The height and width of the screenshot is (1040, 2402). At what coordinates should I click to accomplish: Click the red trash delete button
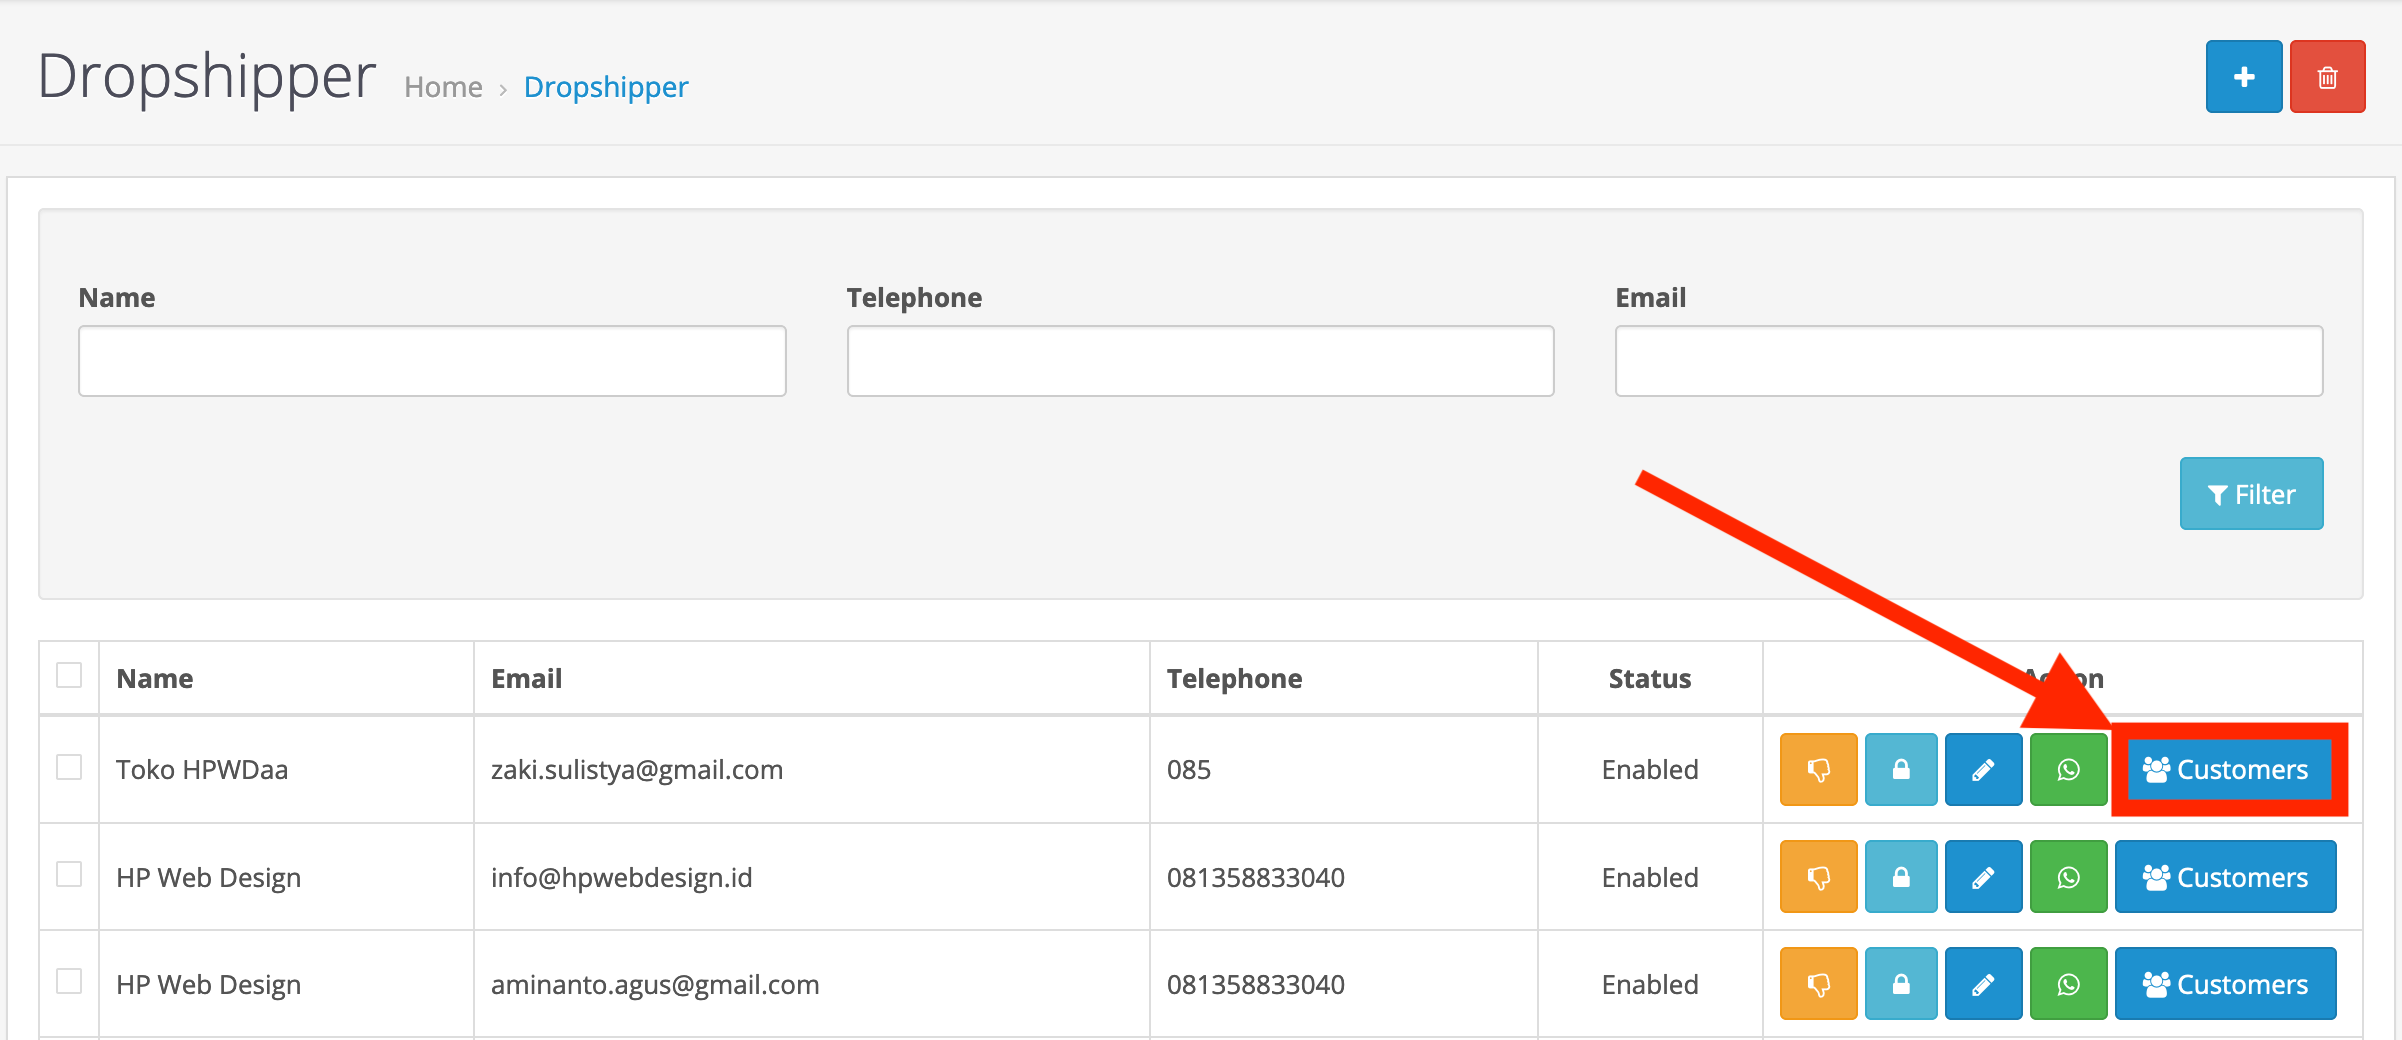coord(2327,77)
